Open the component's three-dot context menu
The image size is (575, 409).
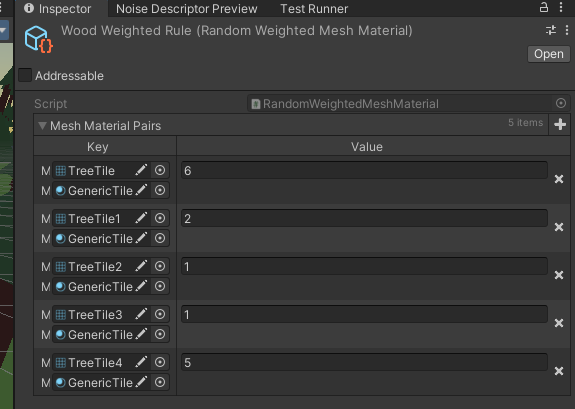pyautogui.click(x=567, y=30)
